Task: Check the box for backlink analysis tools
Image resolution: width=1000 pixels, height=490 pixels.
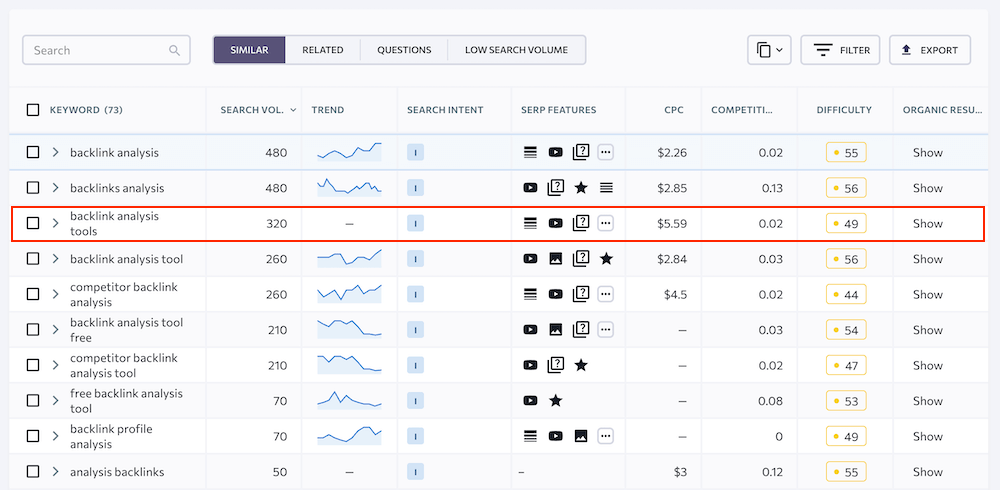Action: [33, 224]
